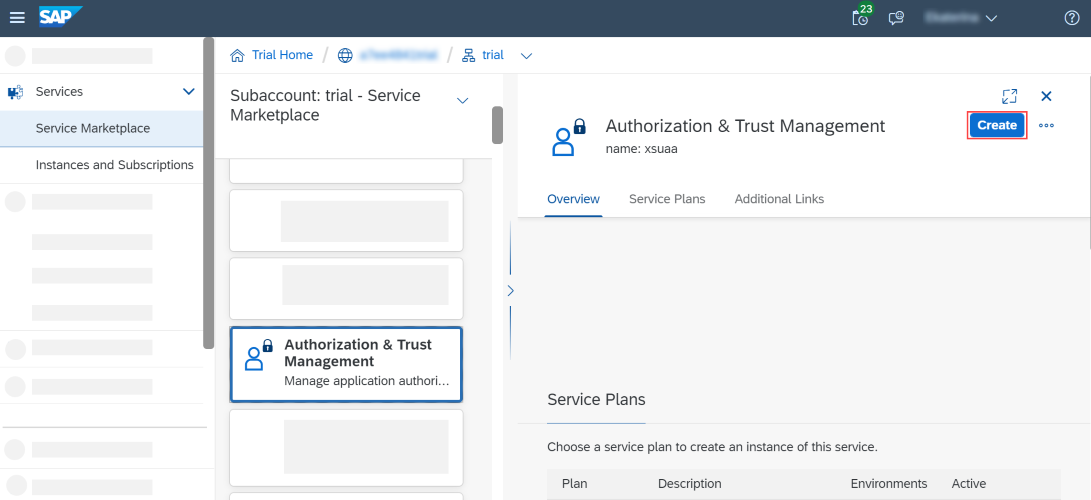Image resolution: width=1091 pixels, height=500 pixels.
Task: Switch to the Overview tab
Action: [573, 199]
